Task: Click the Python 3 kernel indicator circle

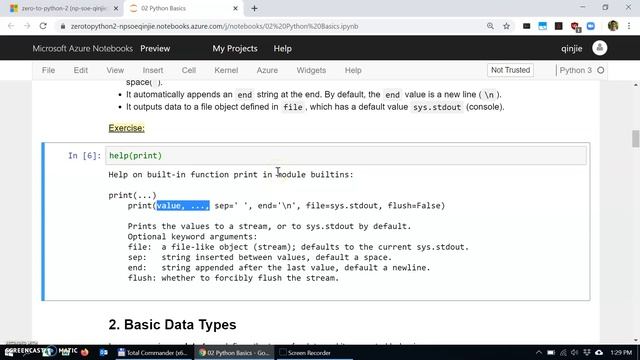Action: pyautogui.click(x=601, y=70)
